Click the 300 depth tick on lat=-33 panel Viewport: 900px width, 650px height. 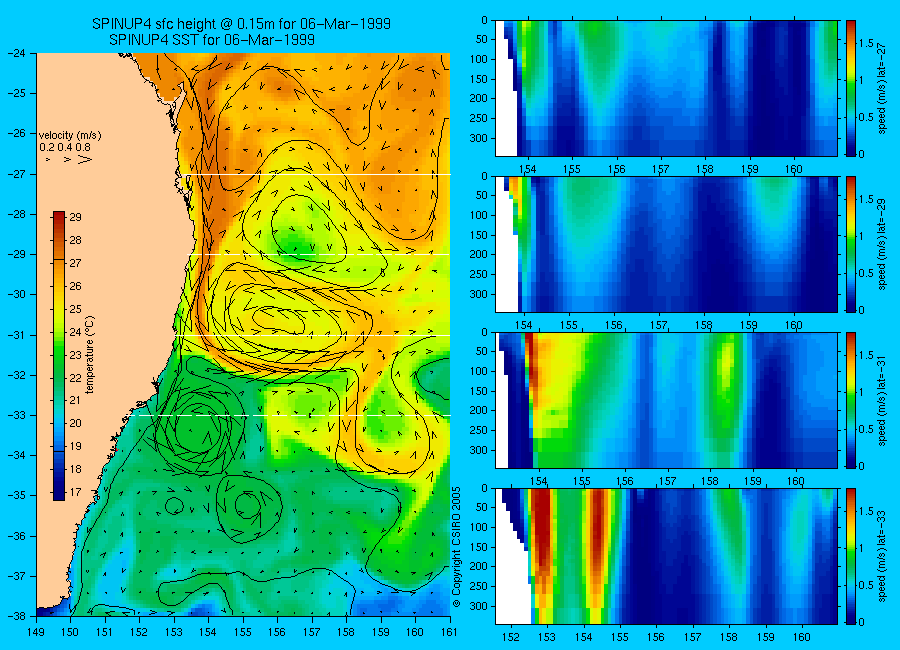pos(479,606)
